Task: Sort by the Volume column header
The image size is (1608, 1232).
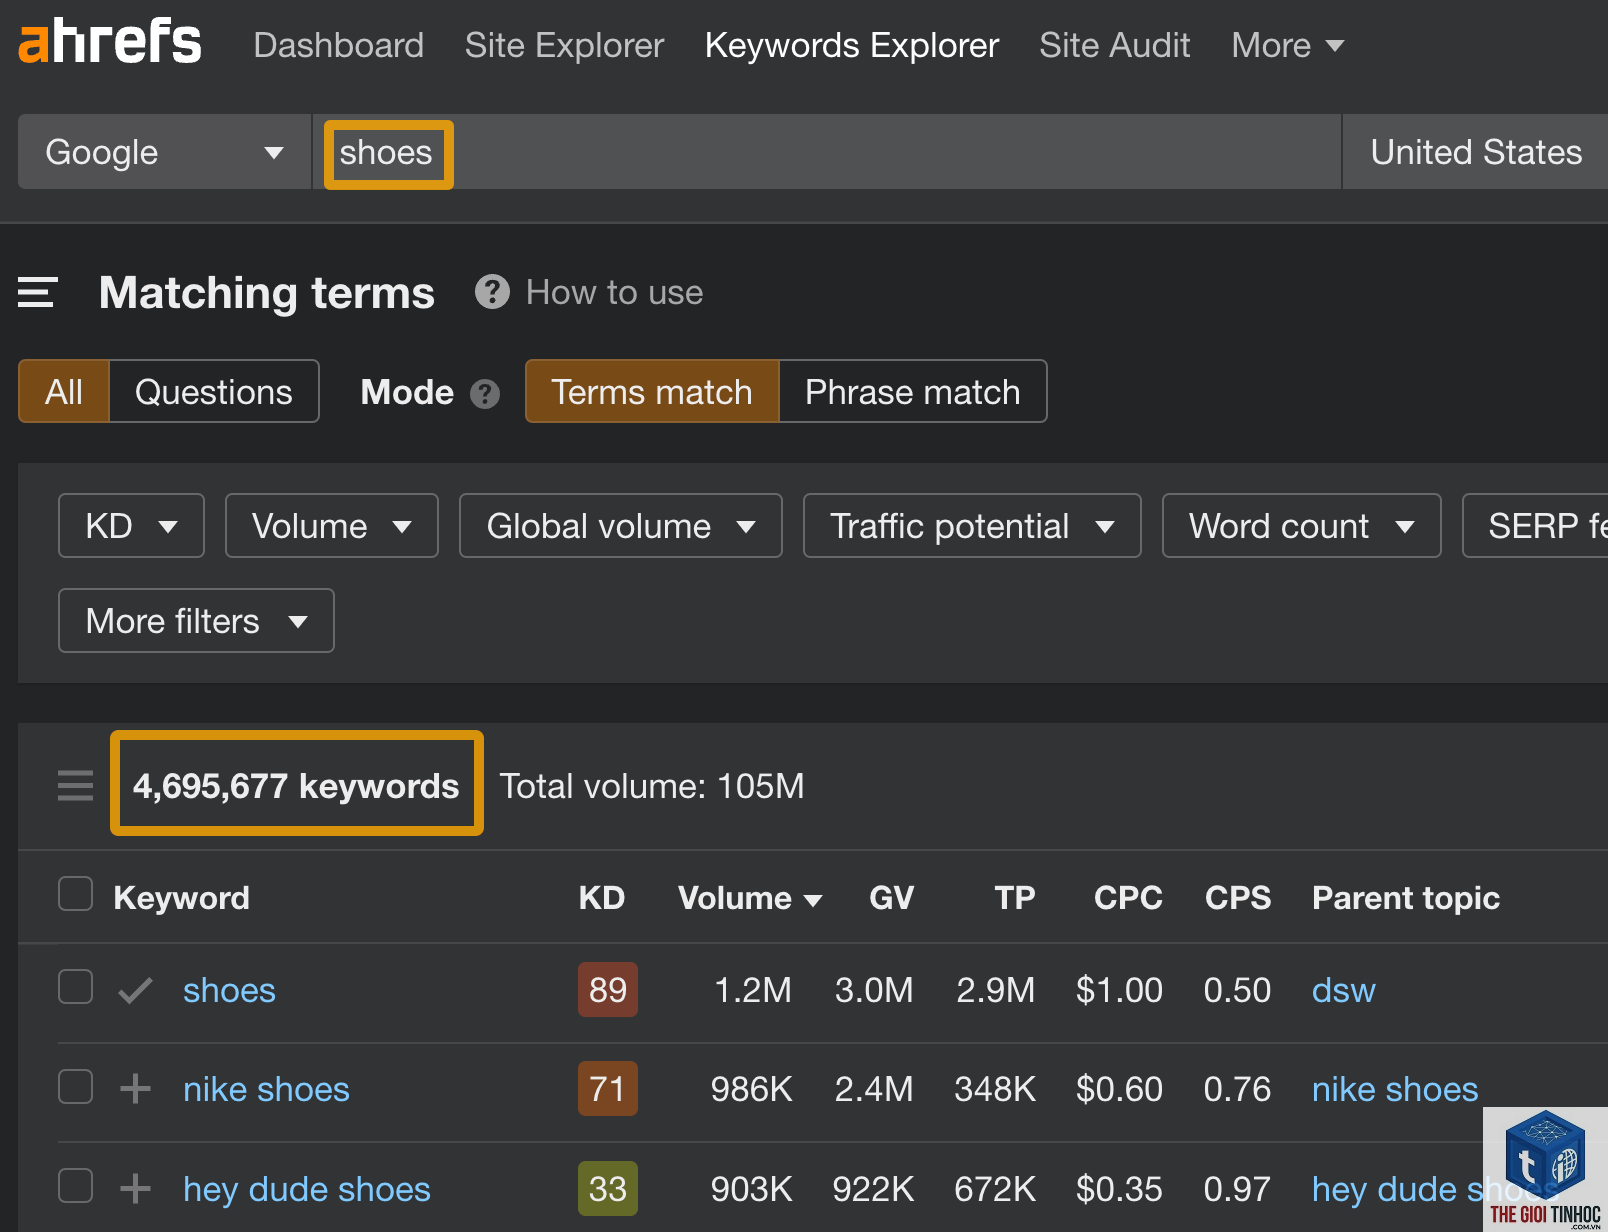Action: (750, 898)
